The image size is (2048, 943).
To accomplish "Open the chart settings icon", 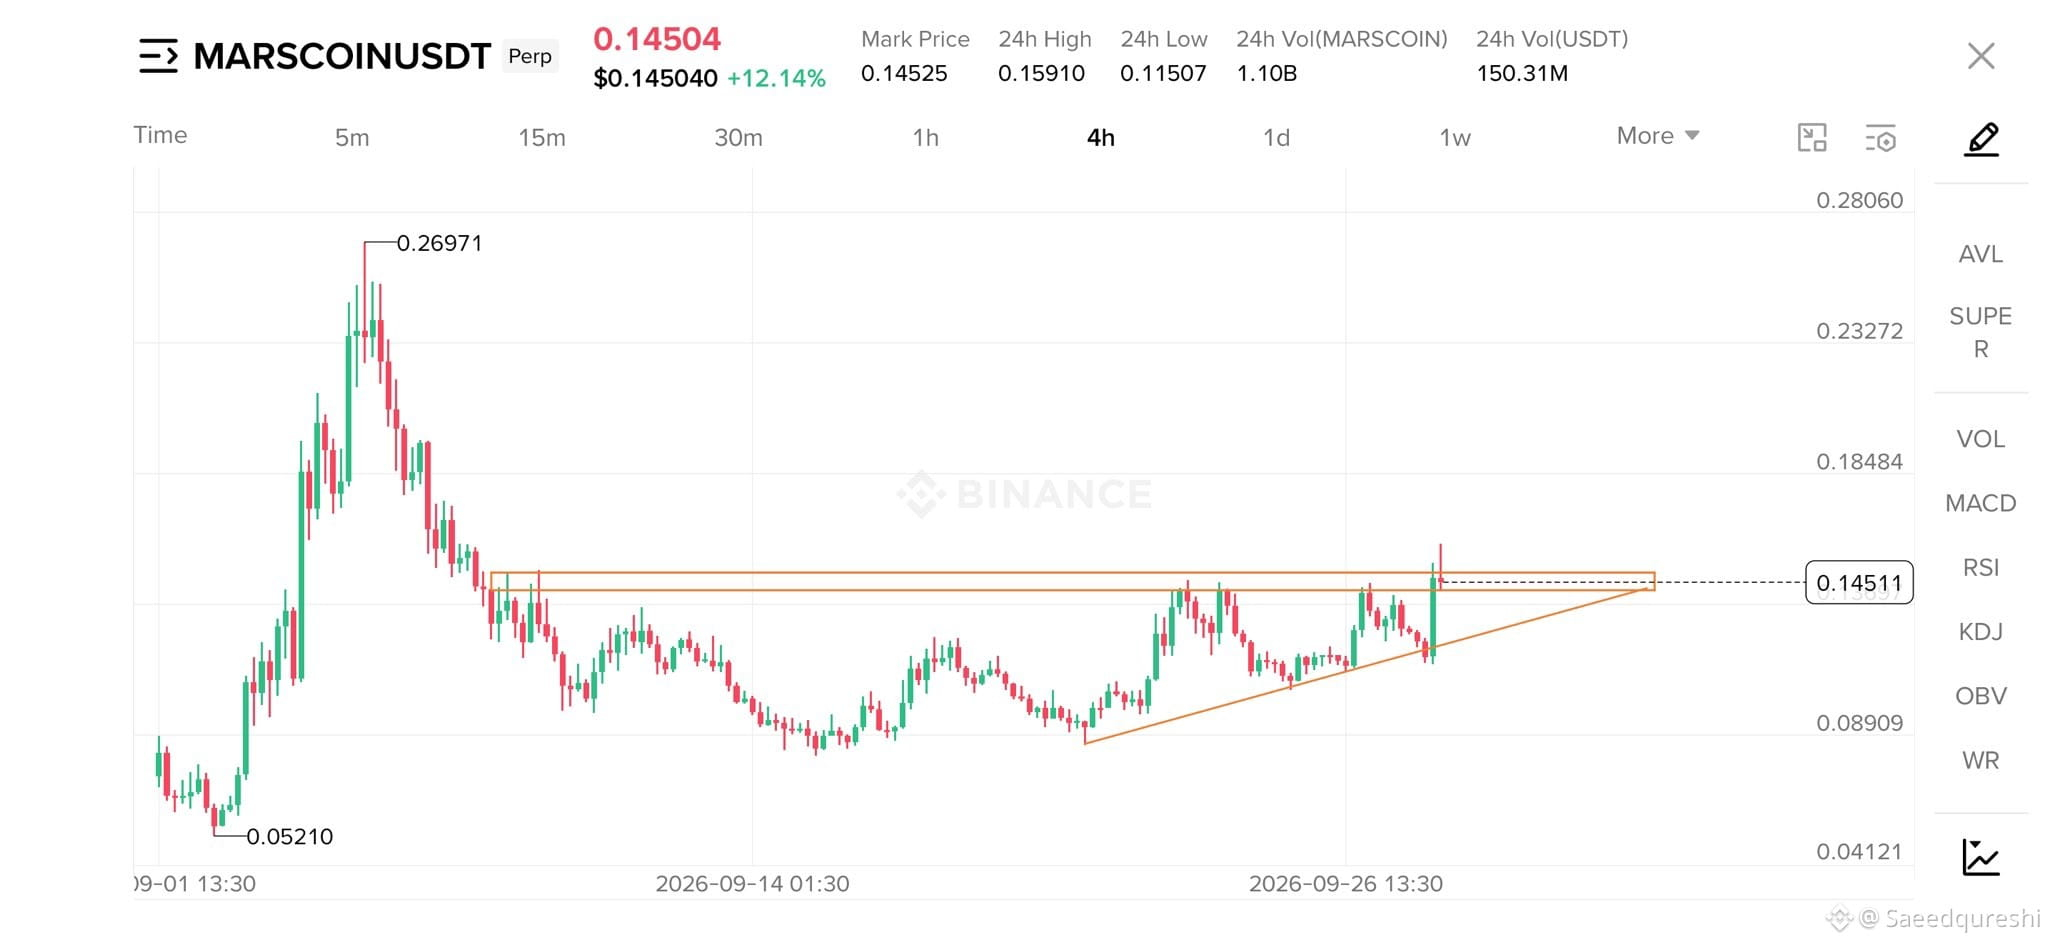I will tap(1880, 138).
